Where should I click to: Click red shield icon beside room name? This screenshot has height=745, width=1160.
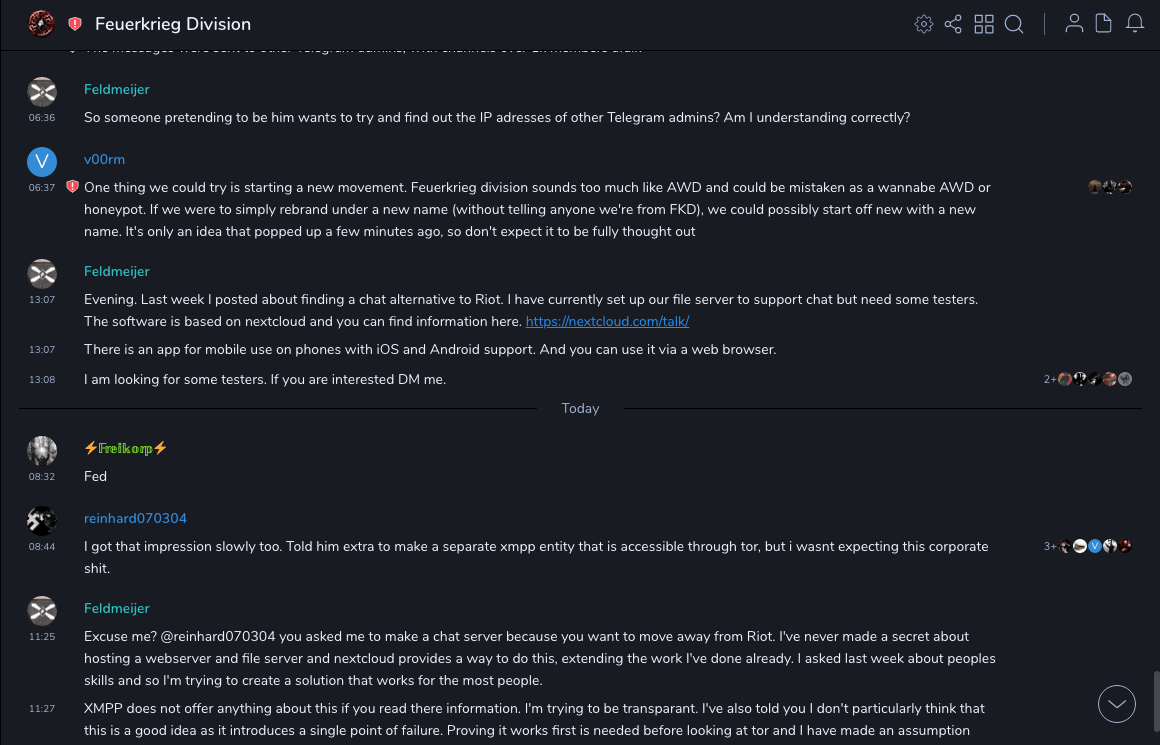click(75, 24)
